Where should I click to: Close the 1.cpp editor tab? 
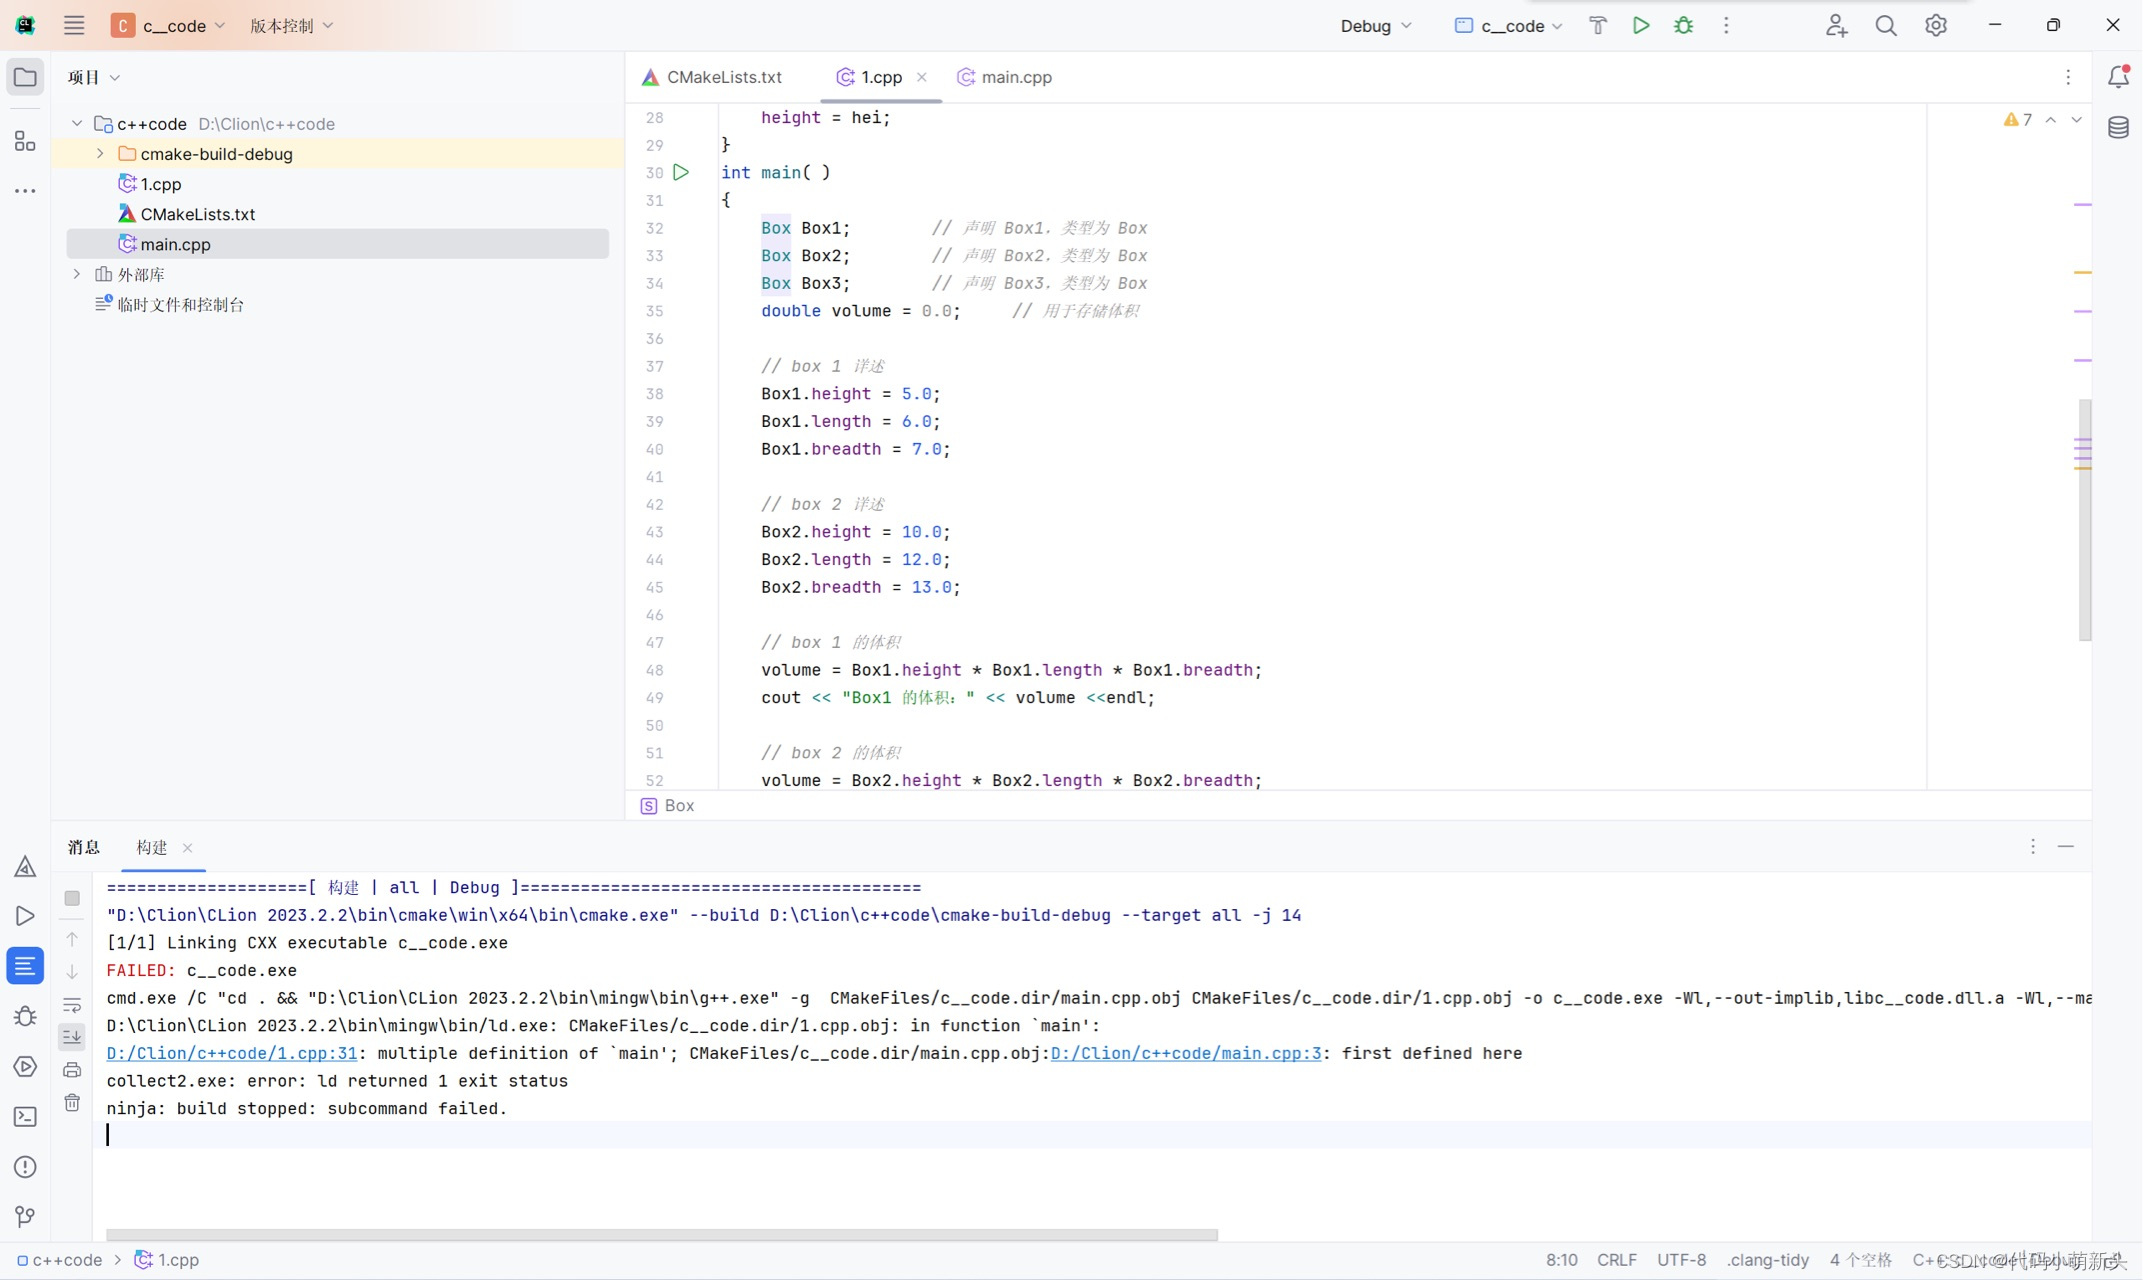(x=922, y=77)
